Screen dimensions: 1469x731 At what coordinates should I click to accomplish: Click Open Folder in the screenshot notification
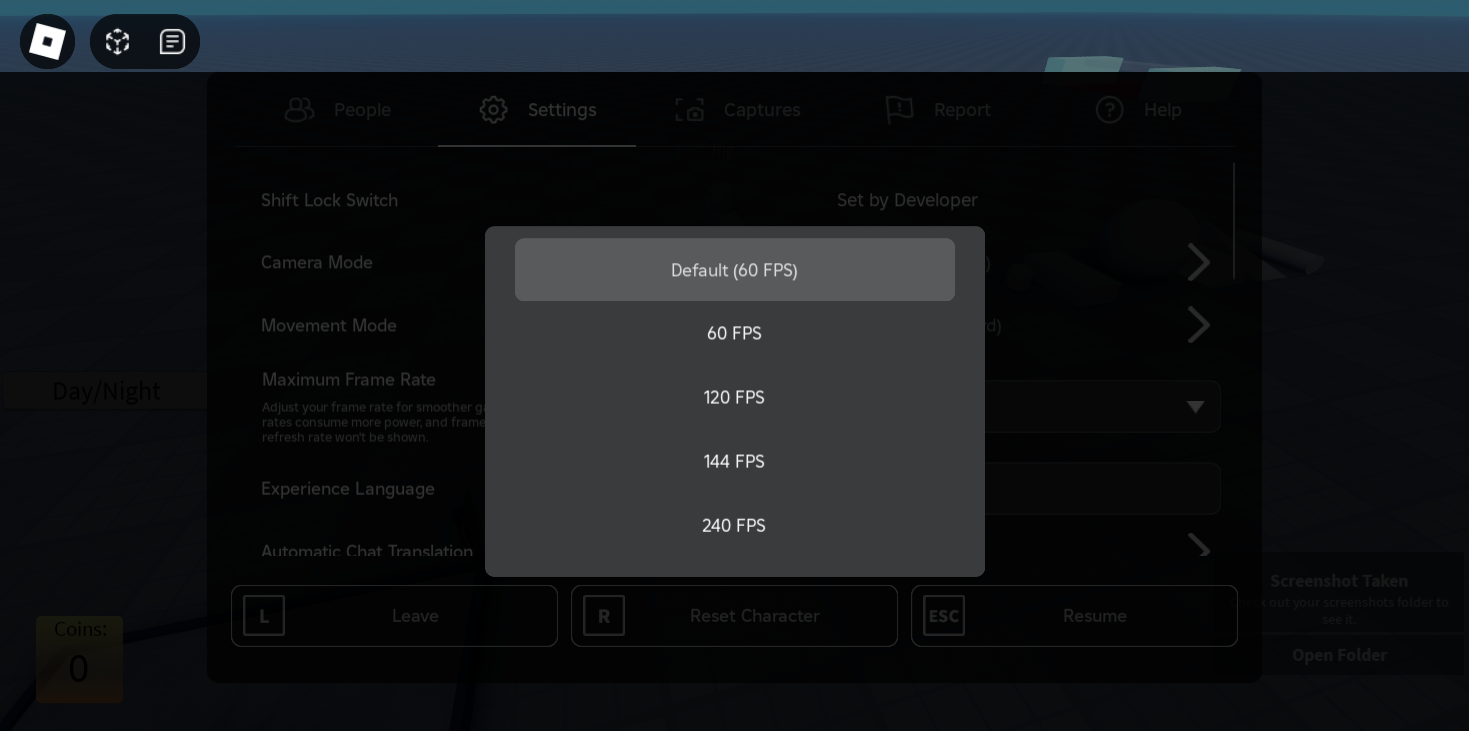(1339, 655)
